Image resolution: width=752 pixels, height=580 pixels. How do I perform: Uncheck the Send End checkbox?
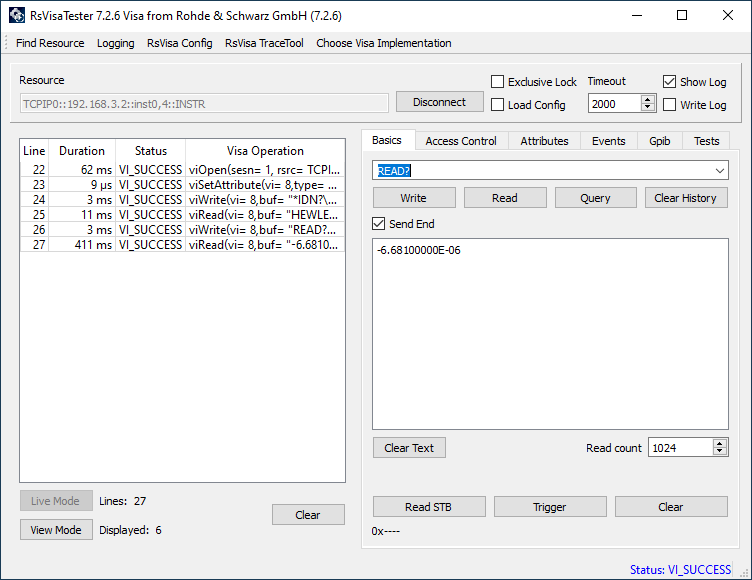378,224
